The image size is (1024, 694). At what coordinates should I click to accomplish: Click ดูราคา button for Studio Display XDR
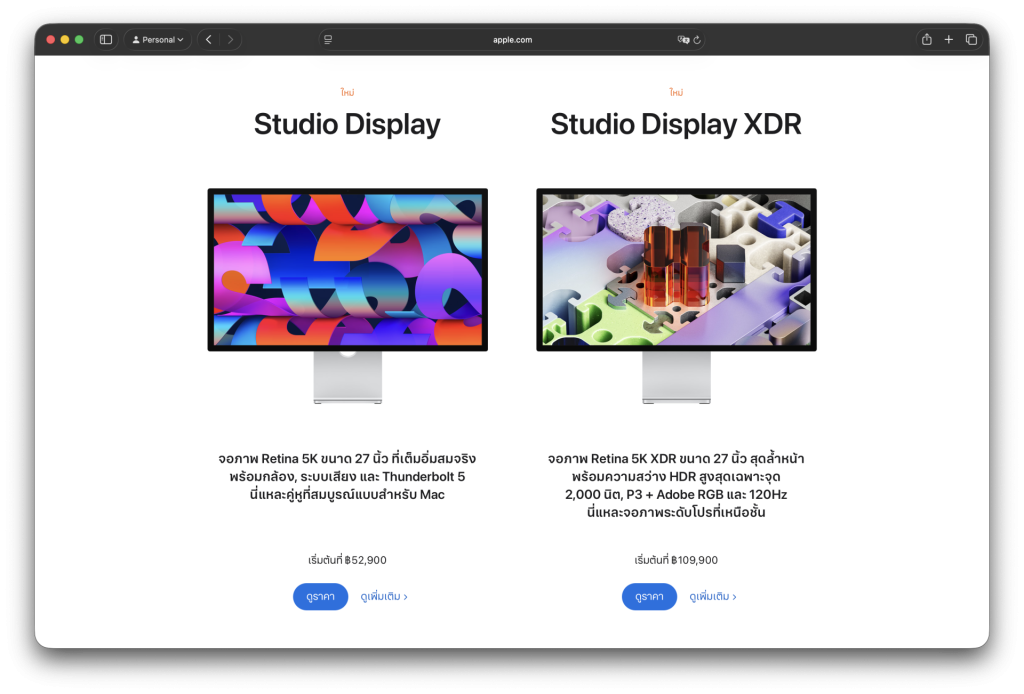649,597
